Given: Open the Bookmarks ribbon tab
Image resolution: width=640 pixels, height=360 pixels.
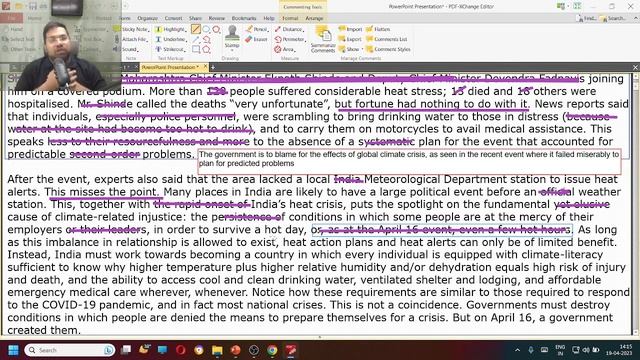Looking at the screenshot, I should [244, 18].
